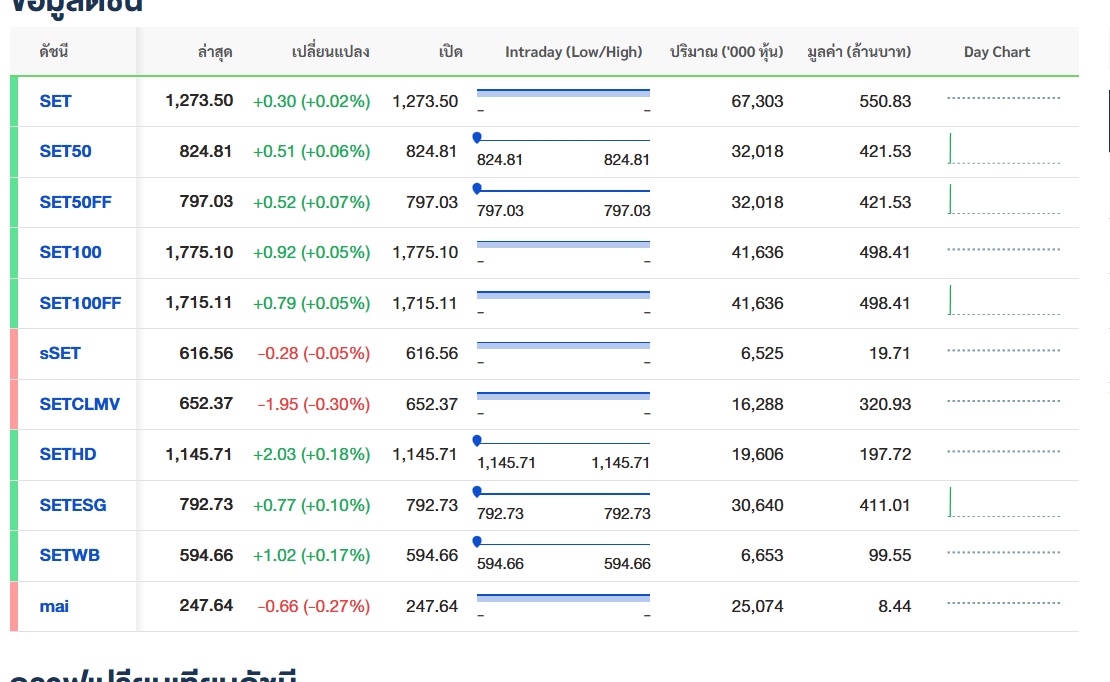The image size is (1110, 682).
Task: Open the sSET index link
Action: [x=60, y=353]
